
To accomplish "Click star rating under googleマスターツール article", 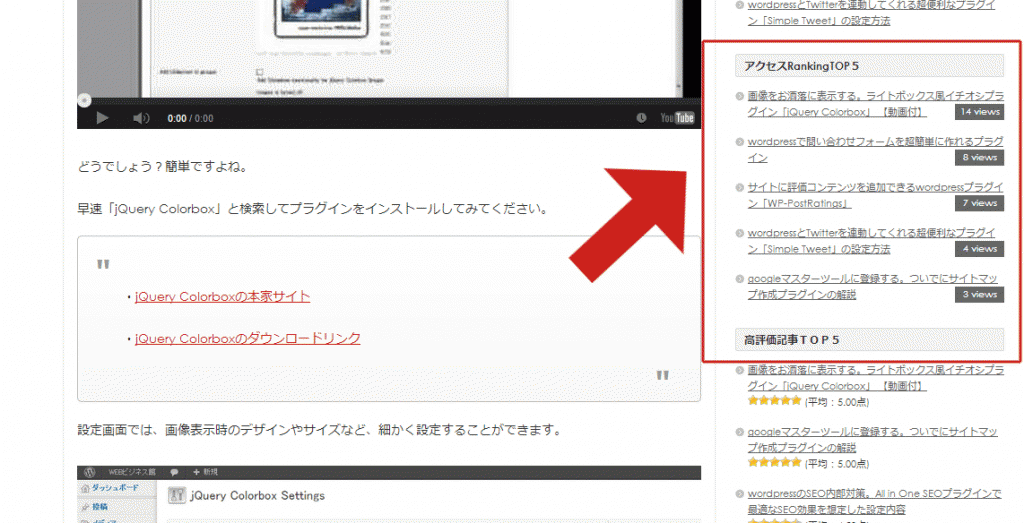I will [775, 462].
